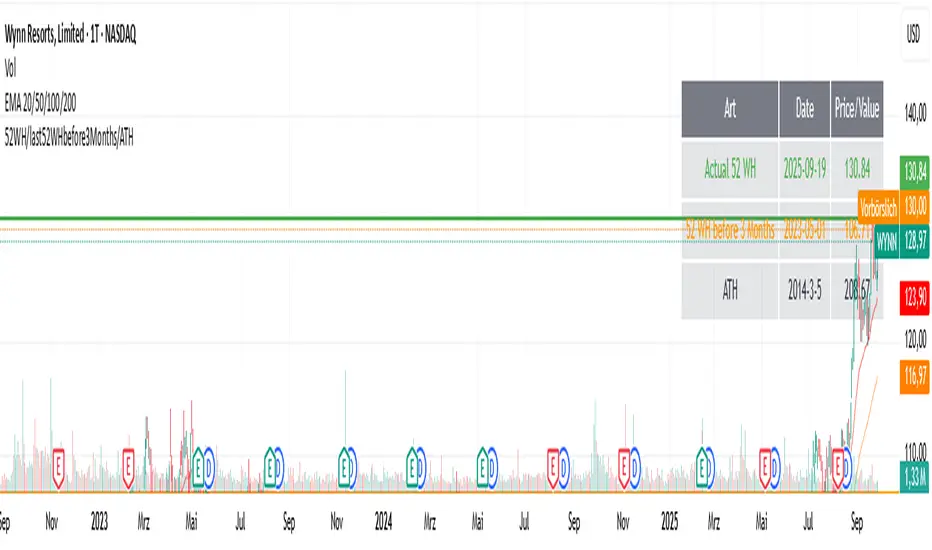The height and width of the screenshot is (550, 932).
Task: Click the red earnings E marker before Mrz 2023
Action: click(x=128, y=468)
